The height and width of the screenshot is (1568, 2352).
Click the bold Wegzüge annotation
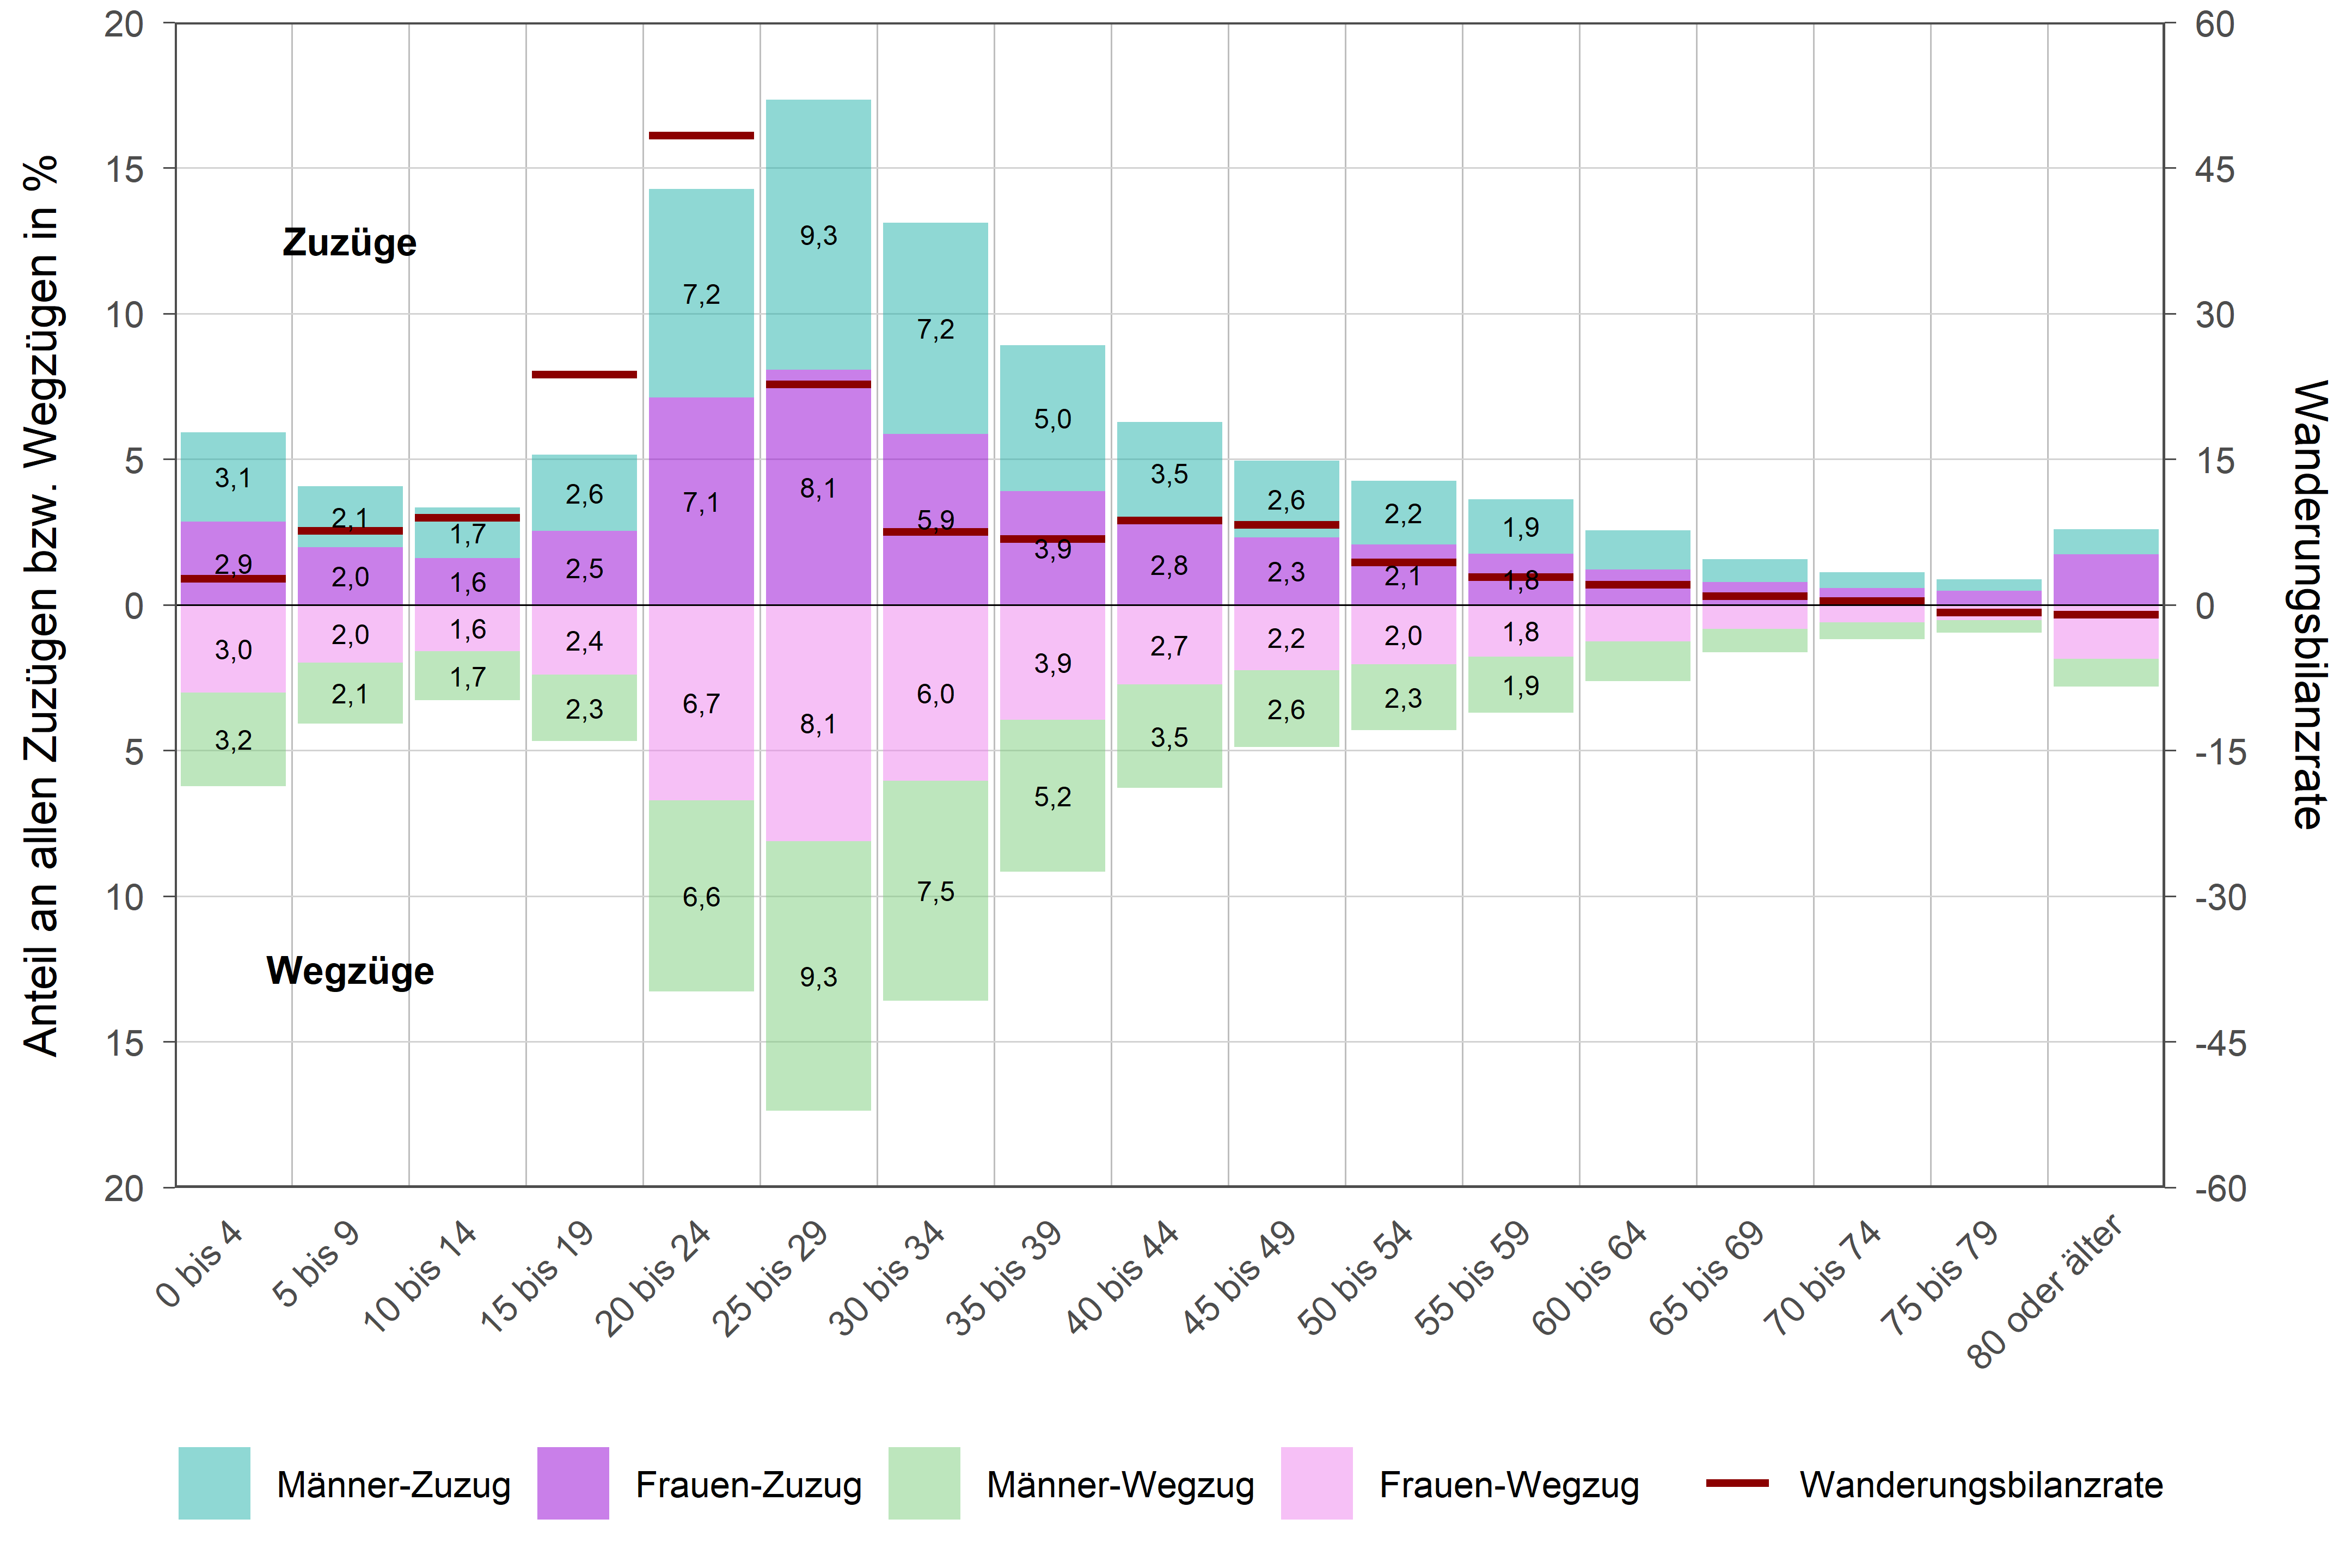350,971
